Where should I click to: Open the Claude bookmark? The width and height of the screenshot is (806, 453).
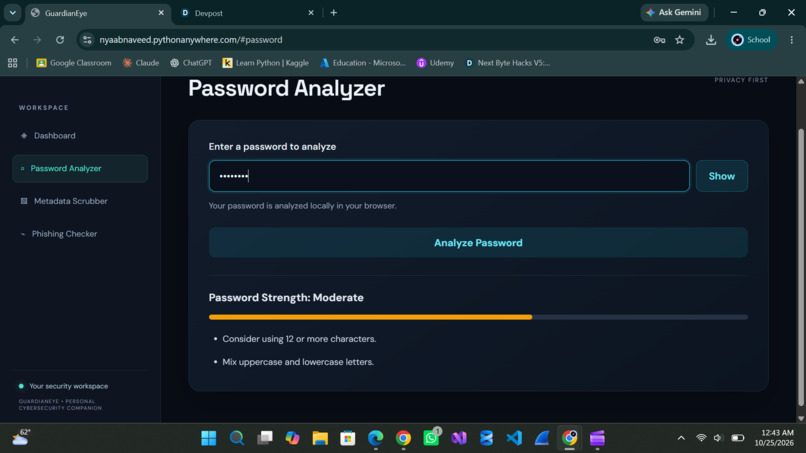tap(140, 63)
